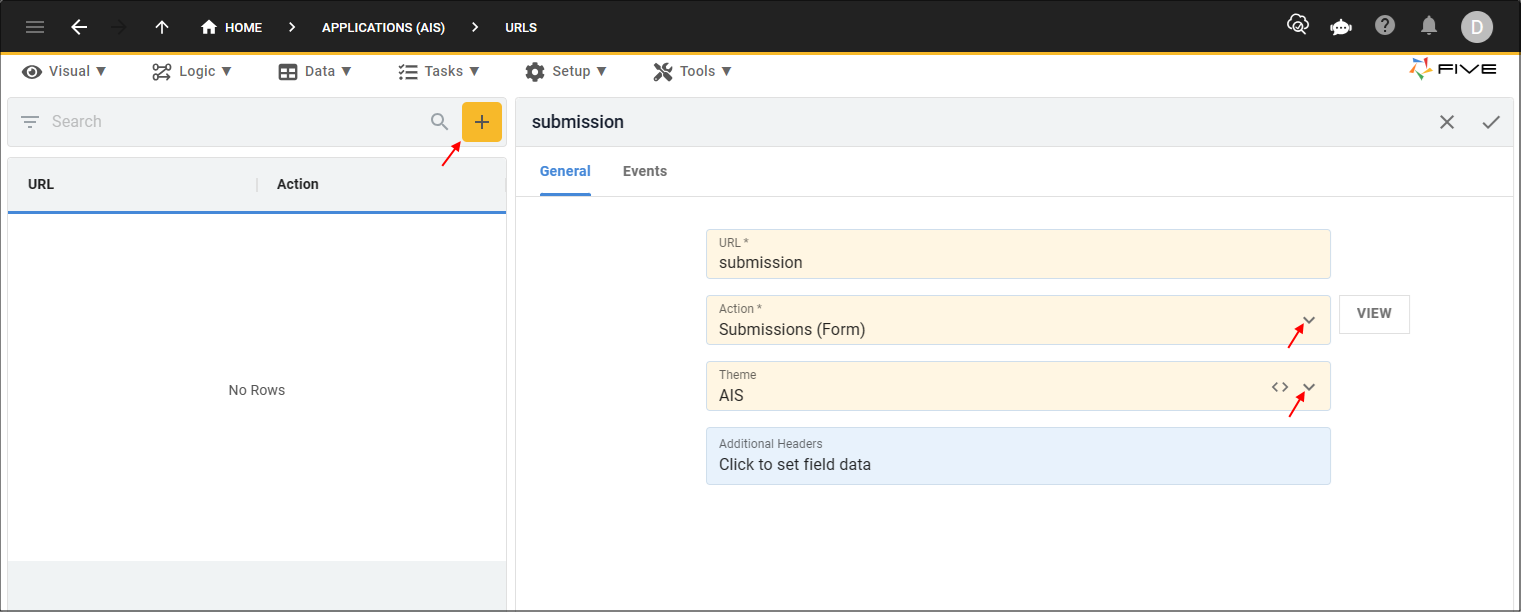1521x612 pixels.
Task: Open the hamburger navigation menu
Action: click(x=35, y=27)
